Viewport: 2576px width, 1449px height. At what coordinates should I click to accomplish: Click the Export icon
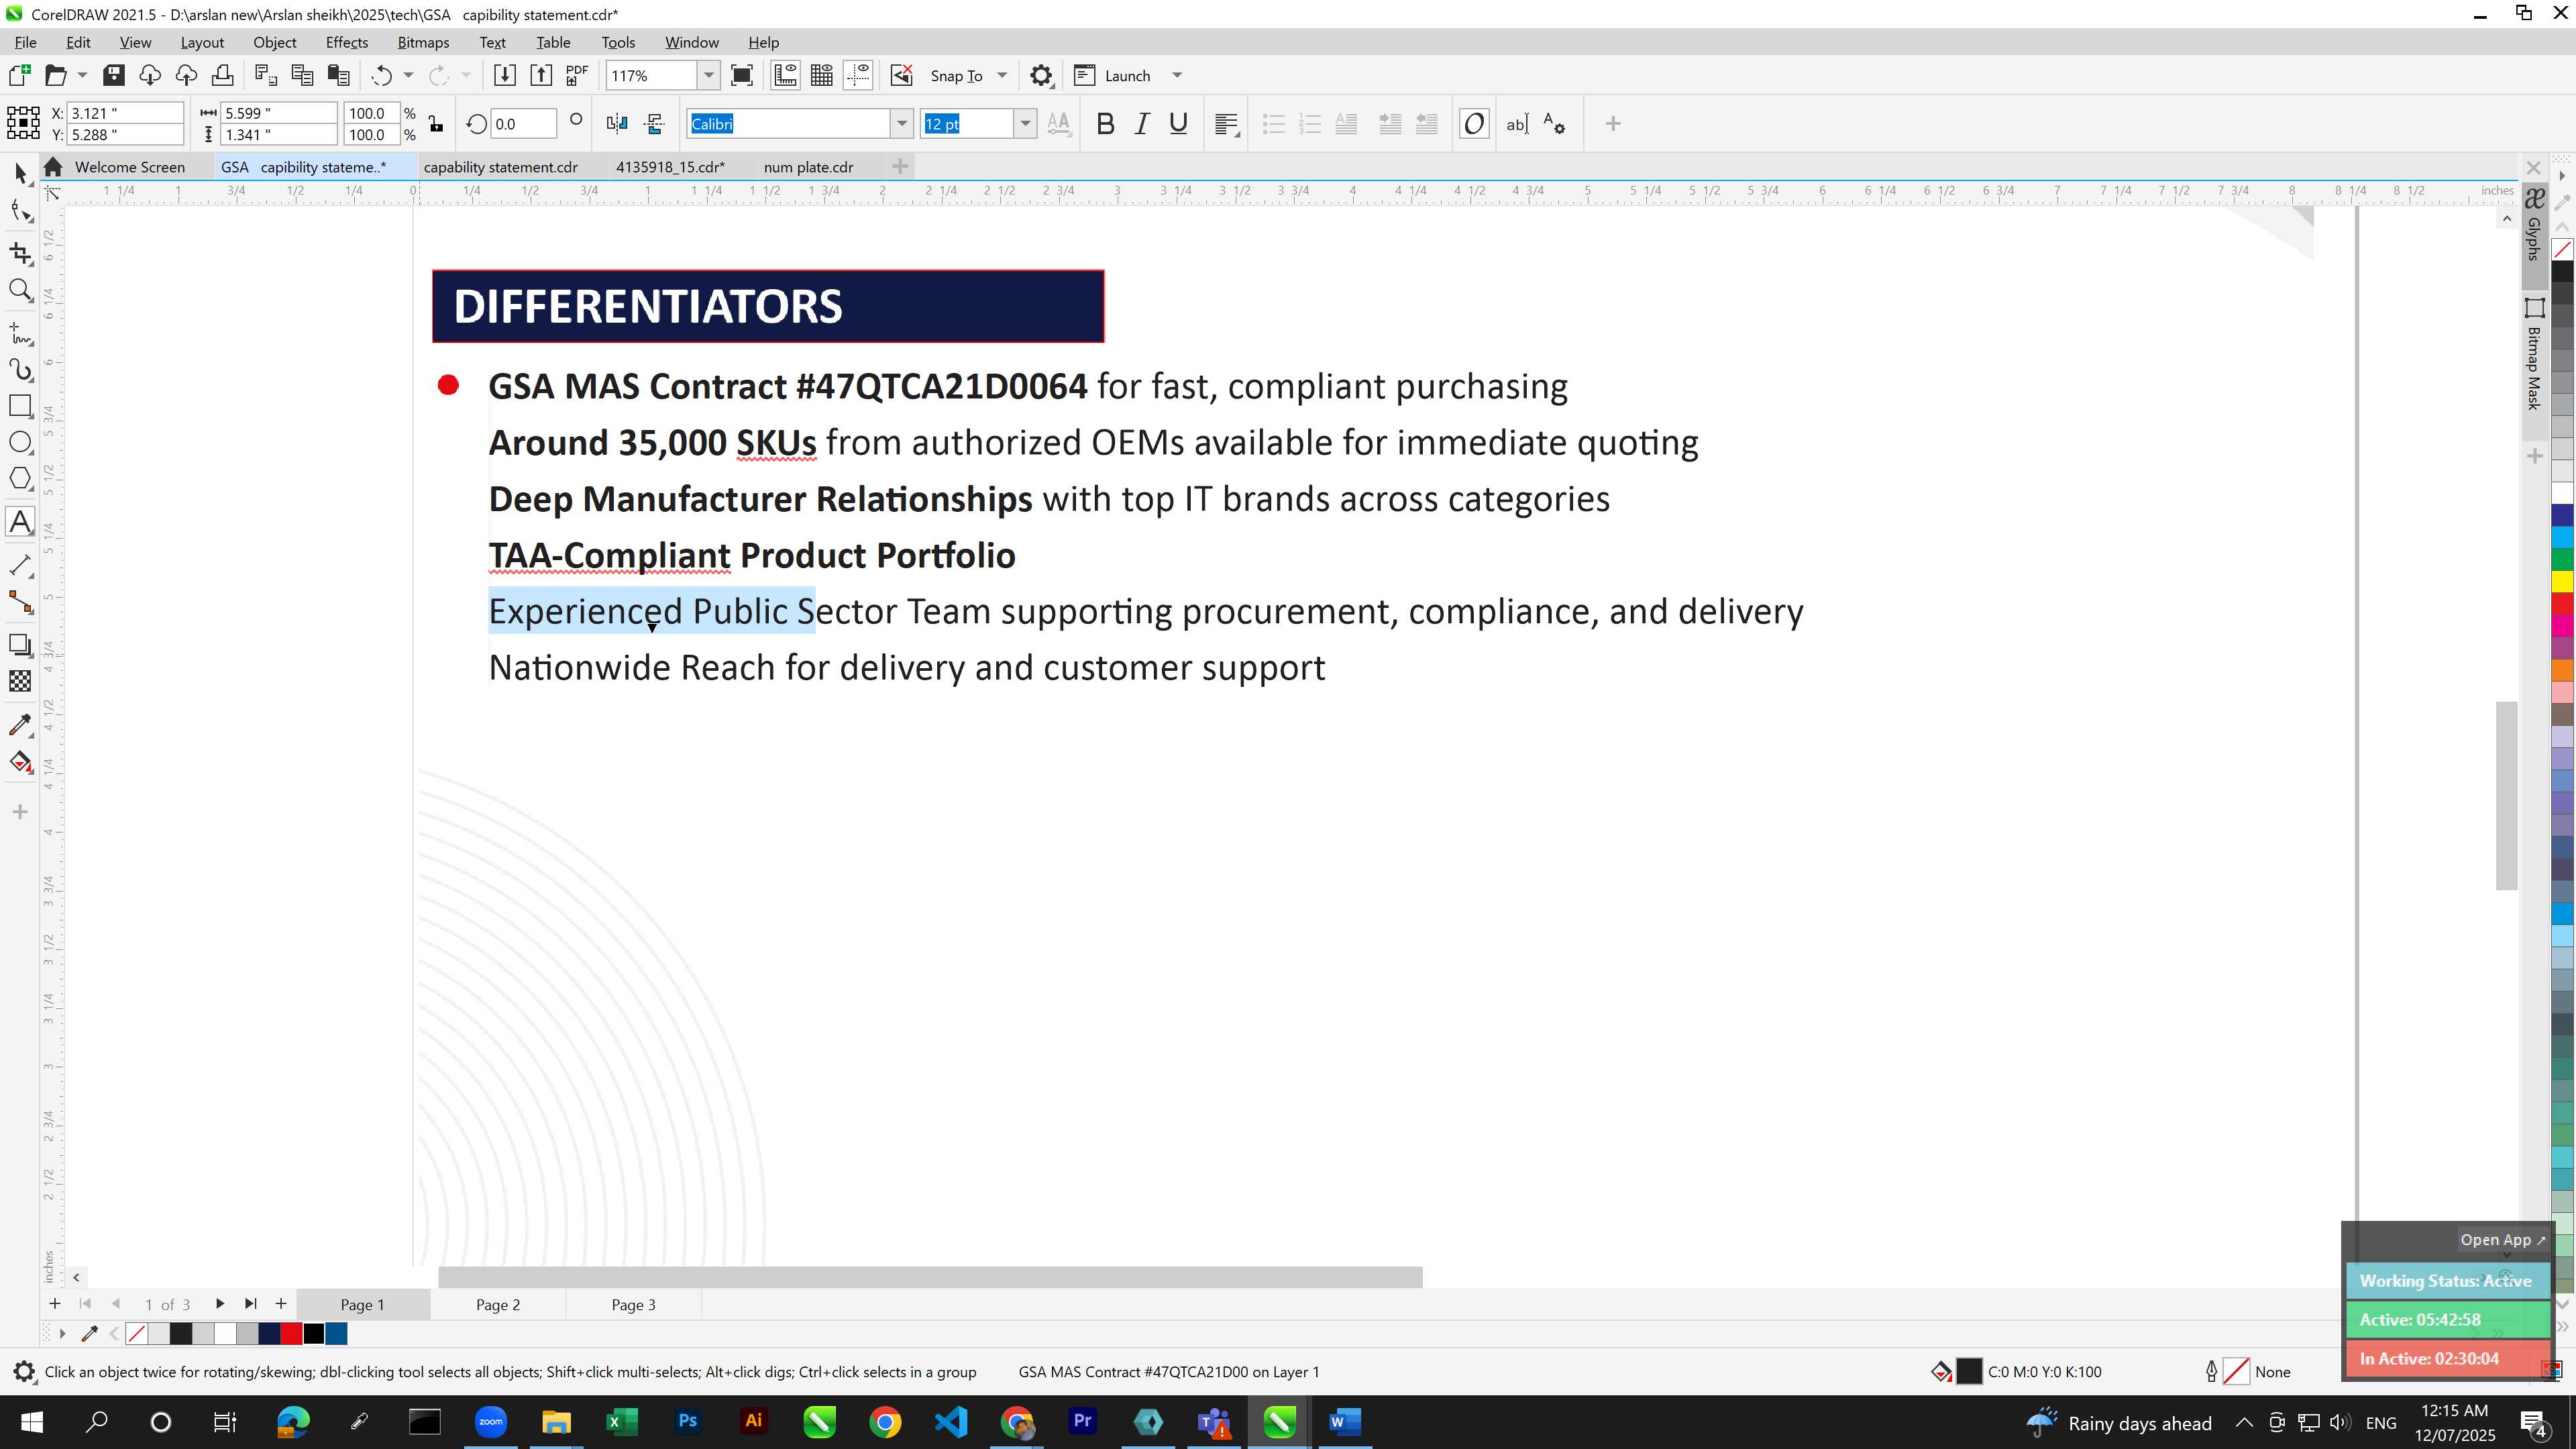click(x=541, y=76)
